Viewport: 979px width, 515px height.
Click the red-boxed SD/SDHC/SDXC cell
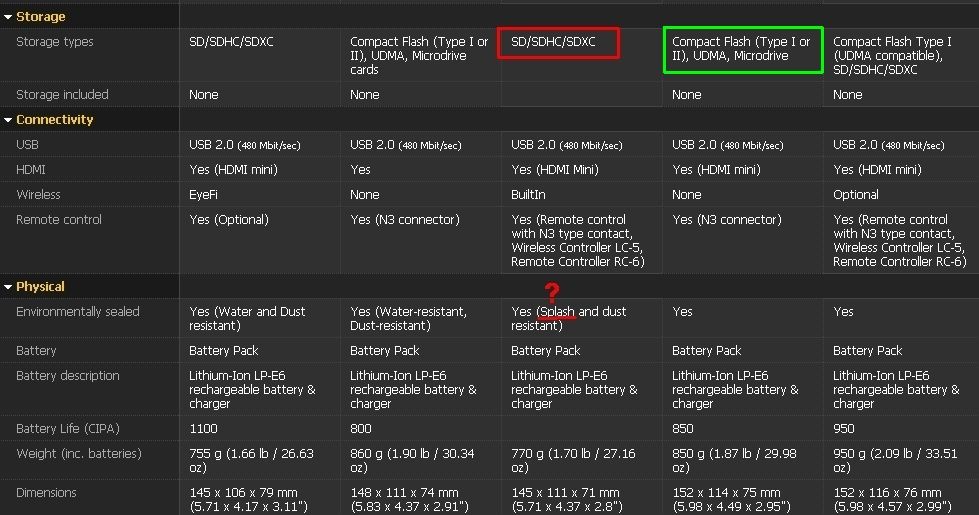[x=559, y=43]
